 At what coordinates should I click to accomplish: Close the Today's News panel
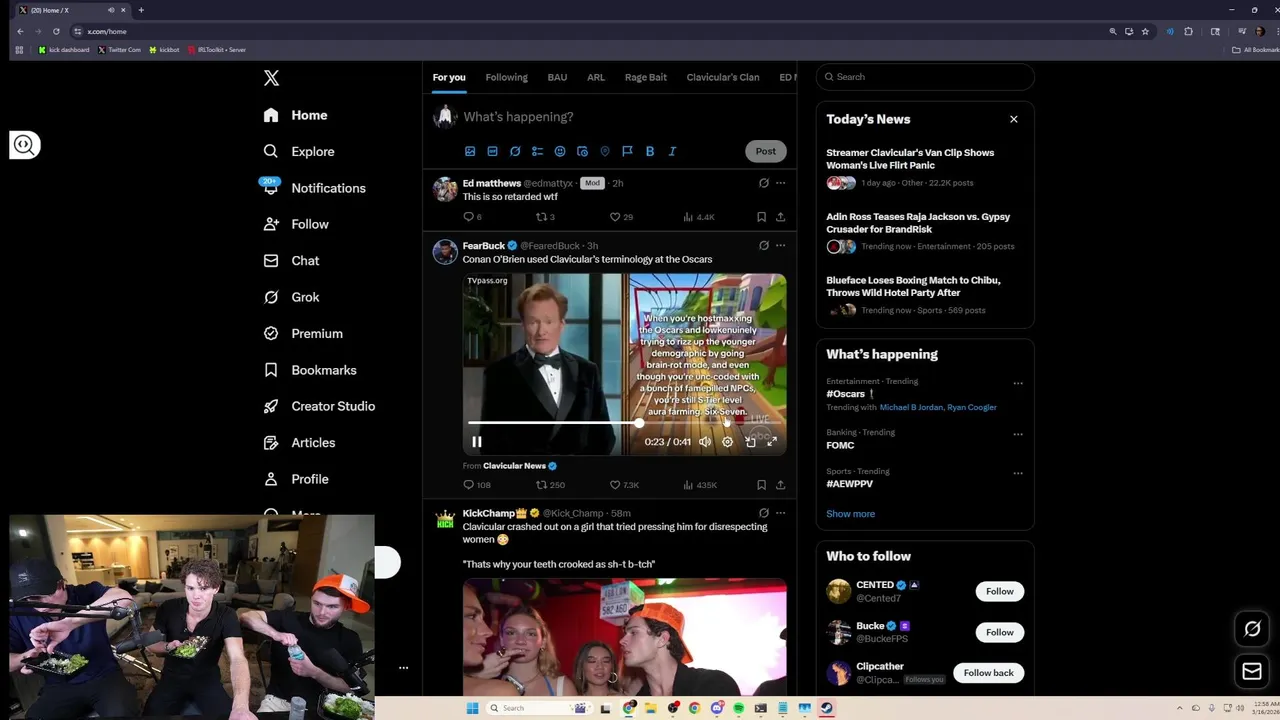click(x=1013, y=119)
